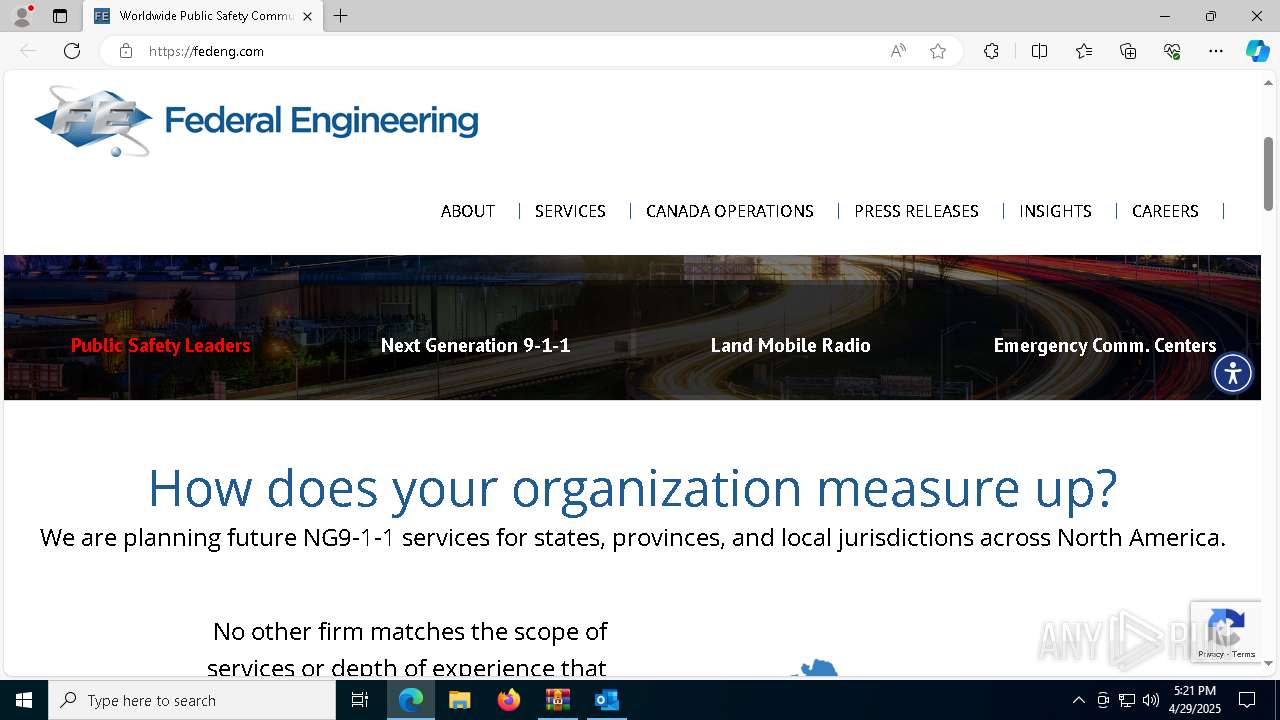Select Next Generation 9-1-1 banner link
Image resolution: width=1280 pixels, height=720 pixels.
tap(475, 345)
